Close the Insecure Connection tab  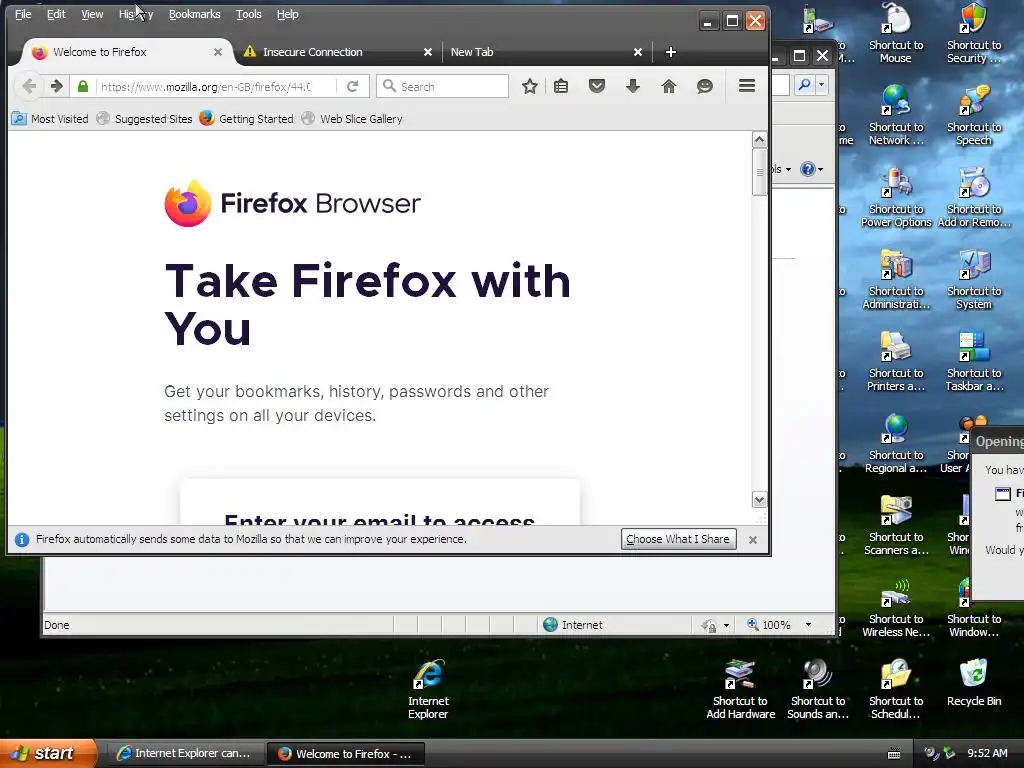428,52
